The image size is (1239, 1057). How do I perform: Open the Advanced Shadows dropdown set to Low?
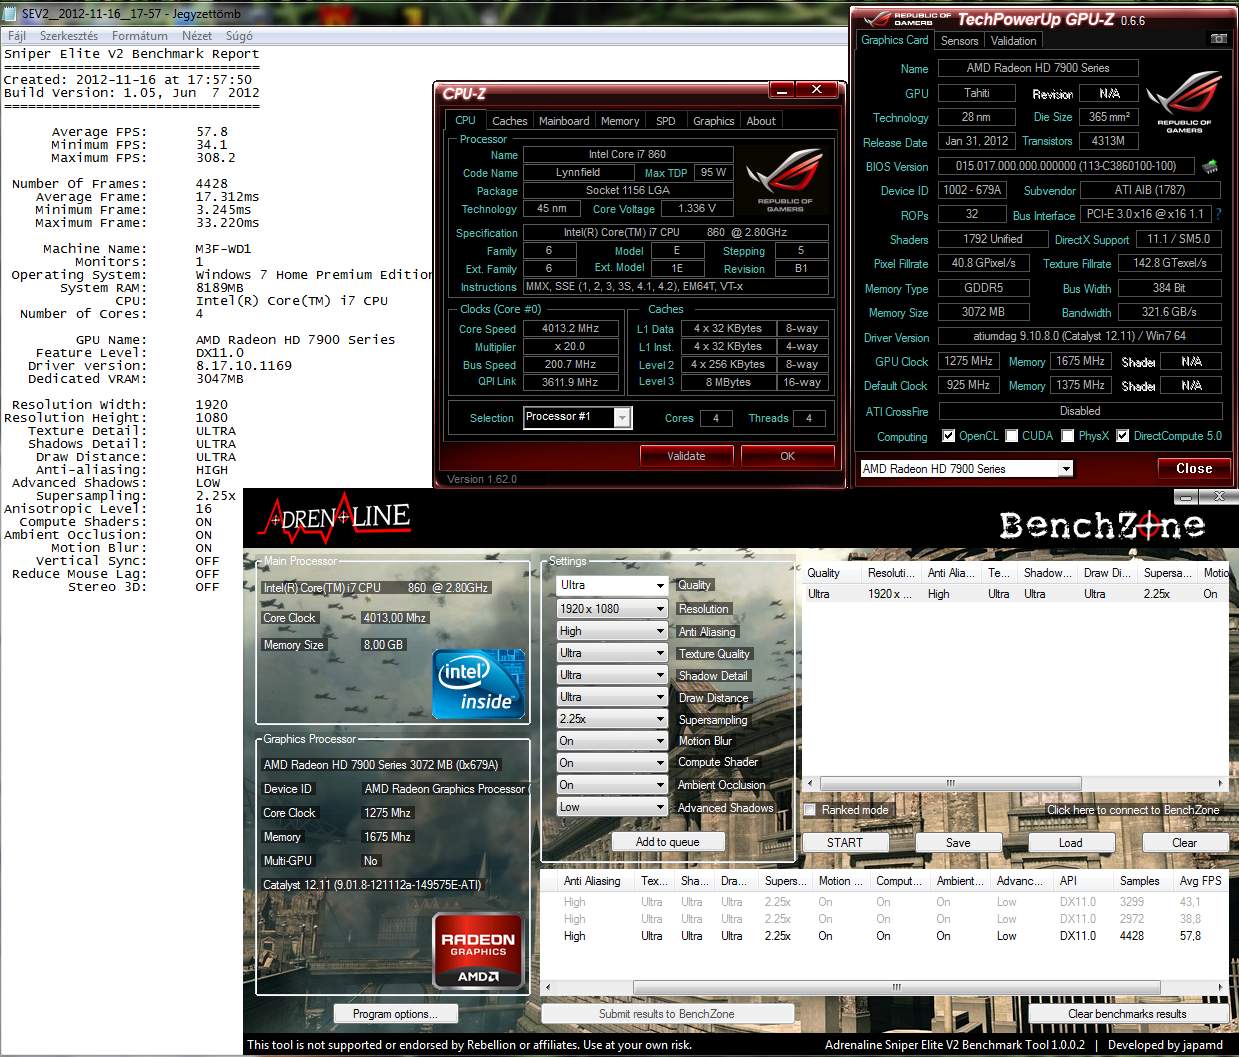pyautogui.click(x=612, y=807)
